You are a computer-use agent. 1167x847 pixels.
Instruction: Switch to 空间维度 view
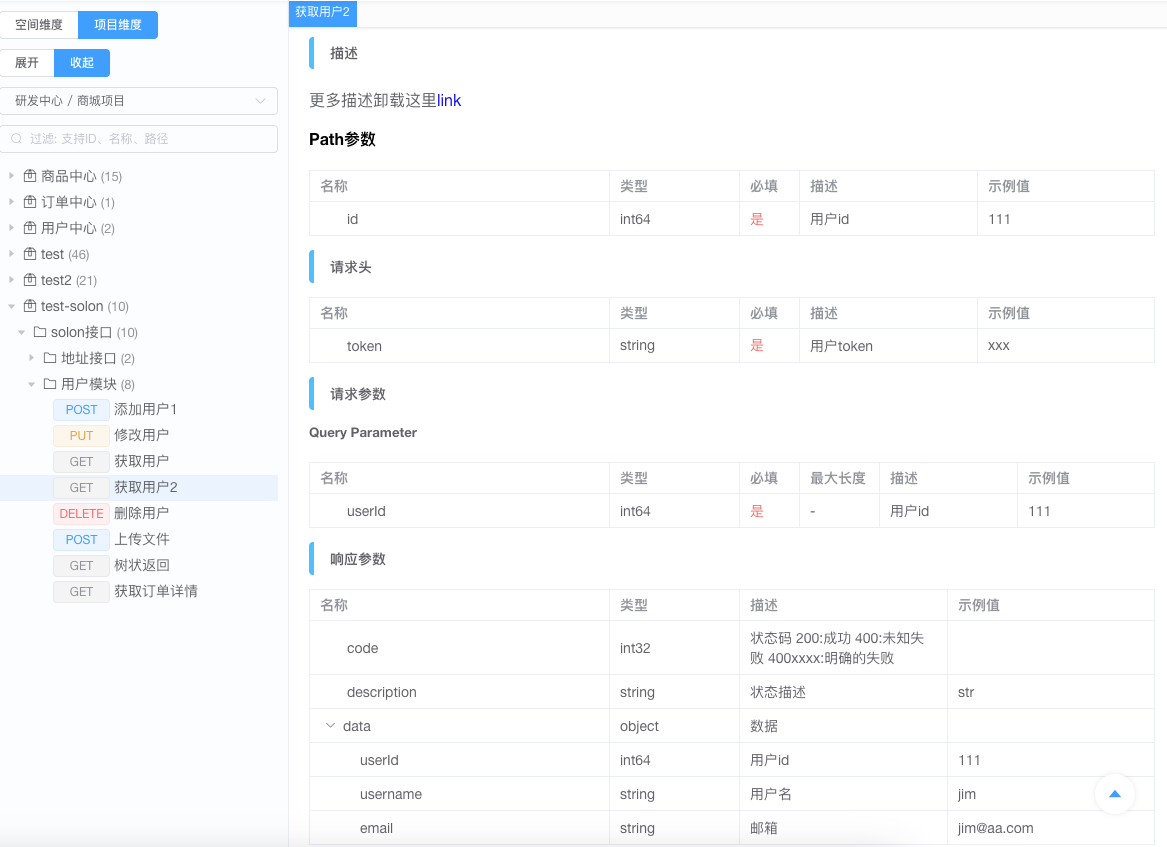pyautogui.click(x=39, y=25)
